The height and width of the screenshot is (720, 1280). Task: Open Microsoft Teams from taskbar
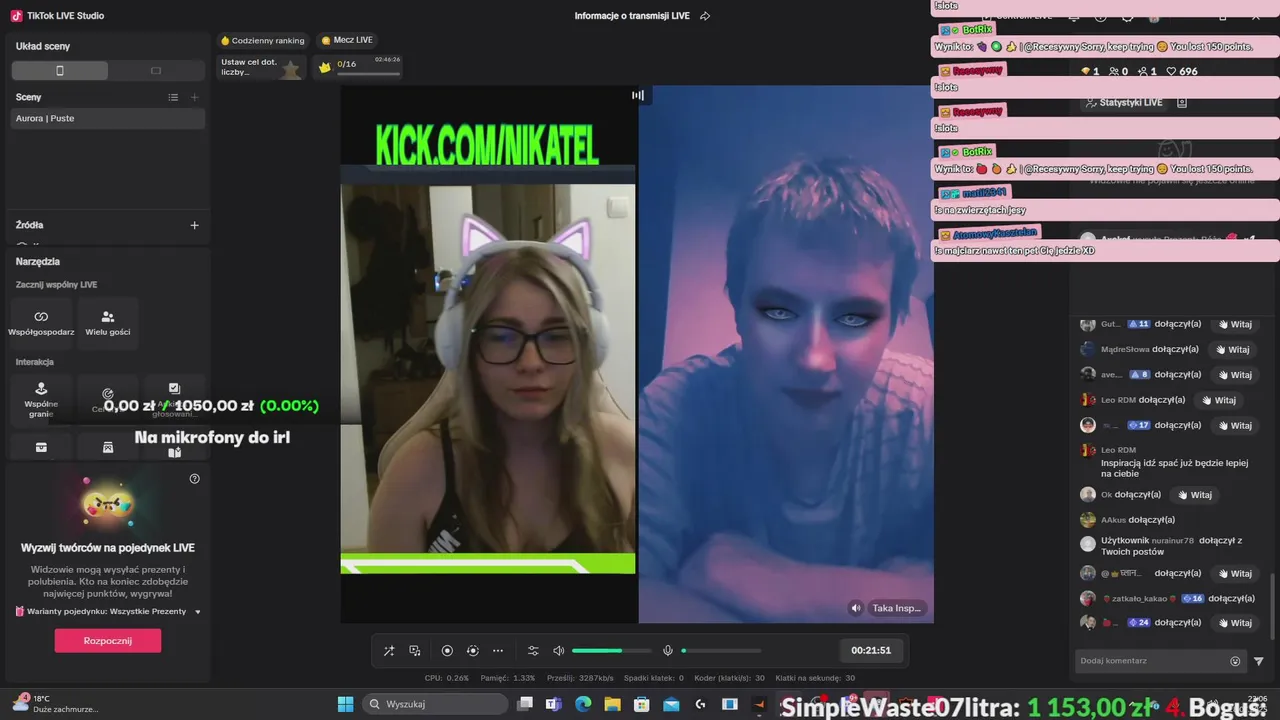[553, 704]
